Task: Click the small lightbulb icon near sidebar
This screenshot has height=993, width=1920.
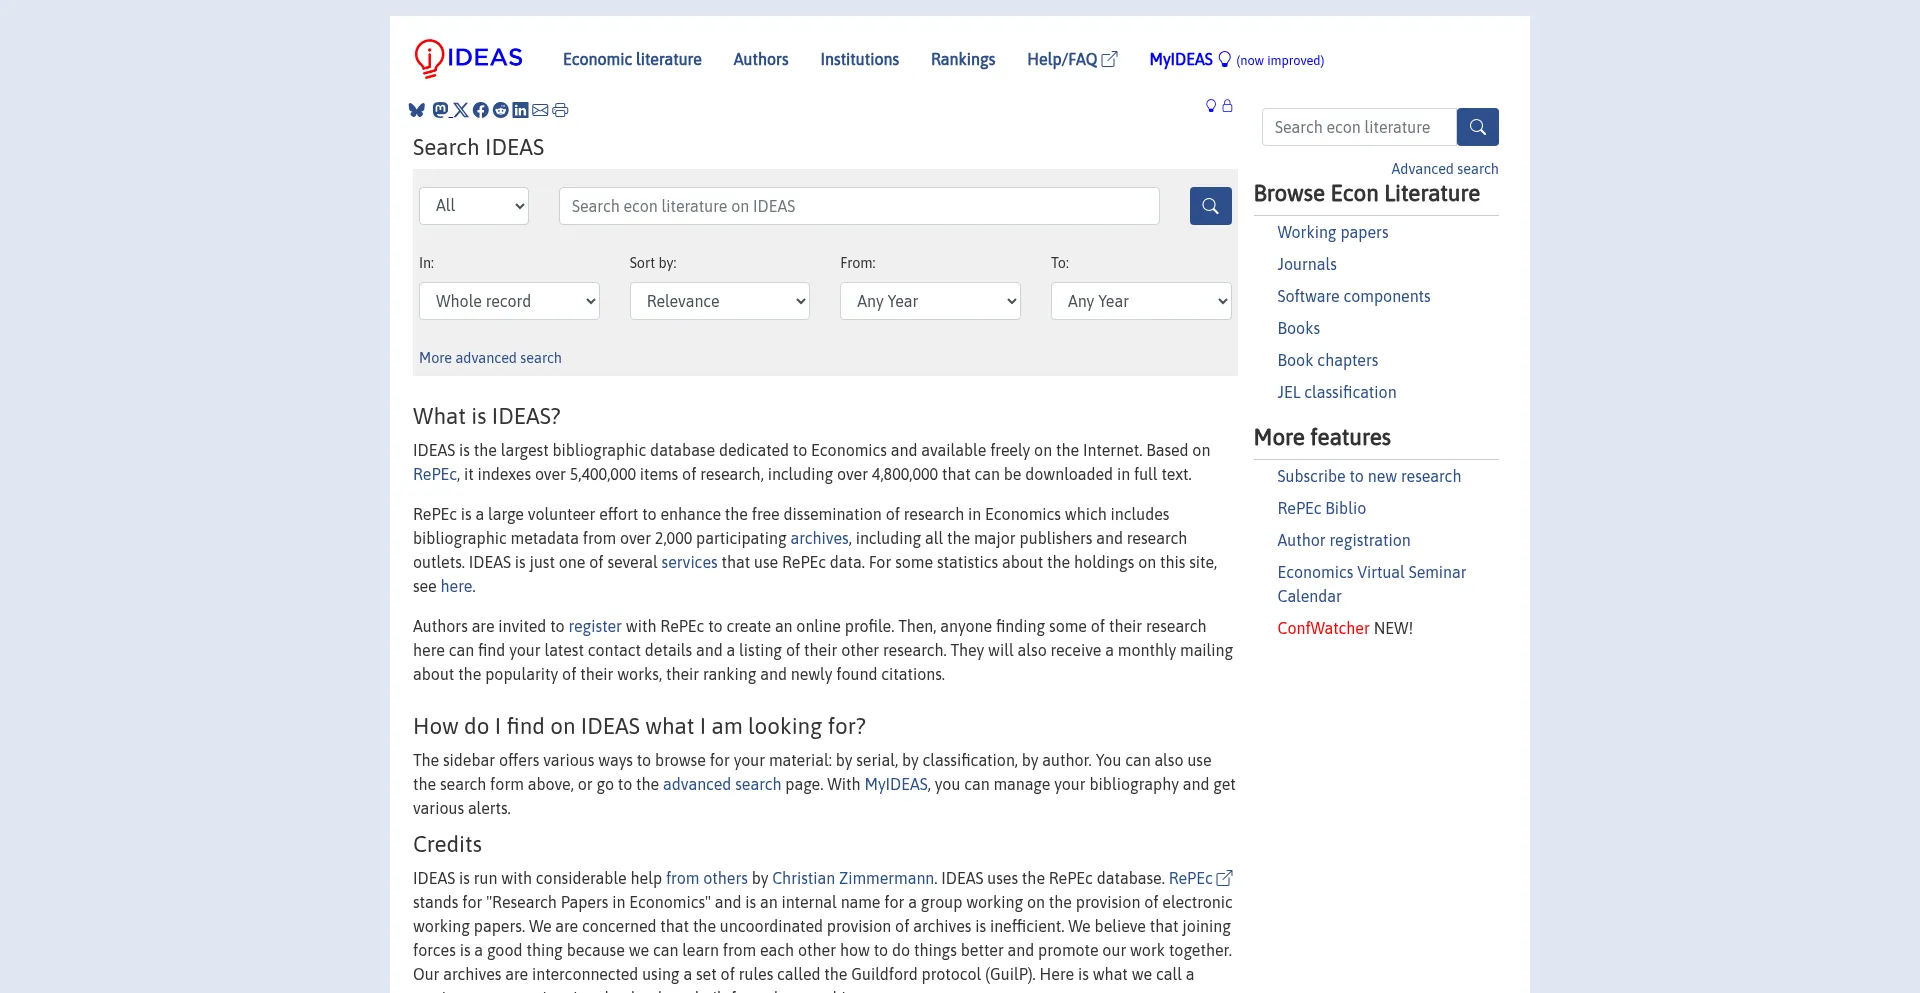Action: click(1211, 106)
